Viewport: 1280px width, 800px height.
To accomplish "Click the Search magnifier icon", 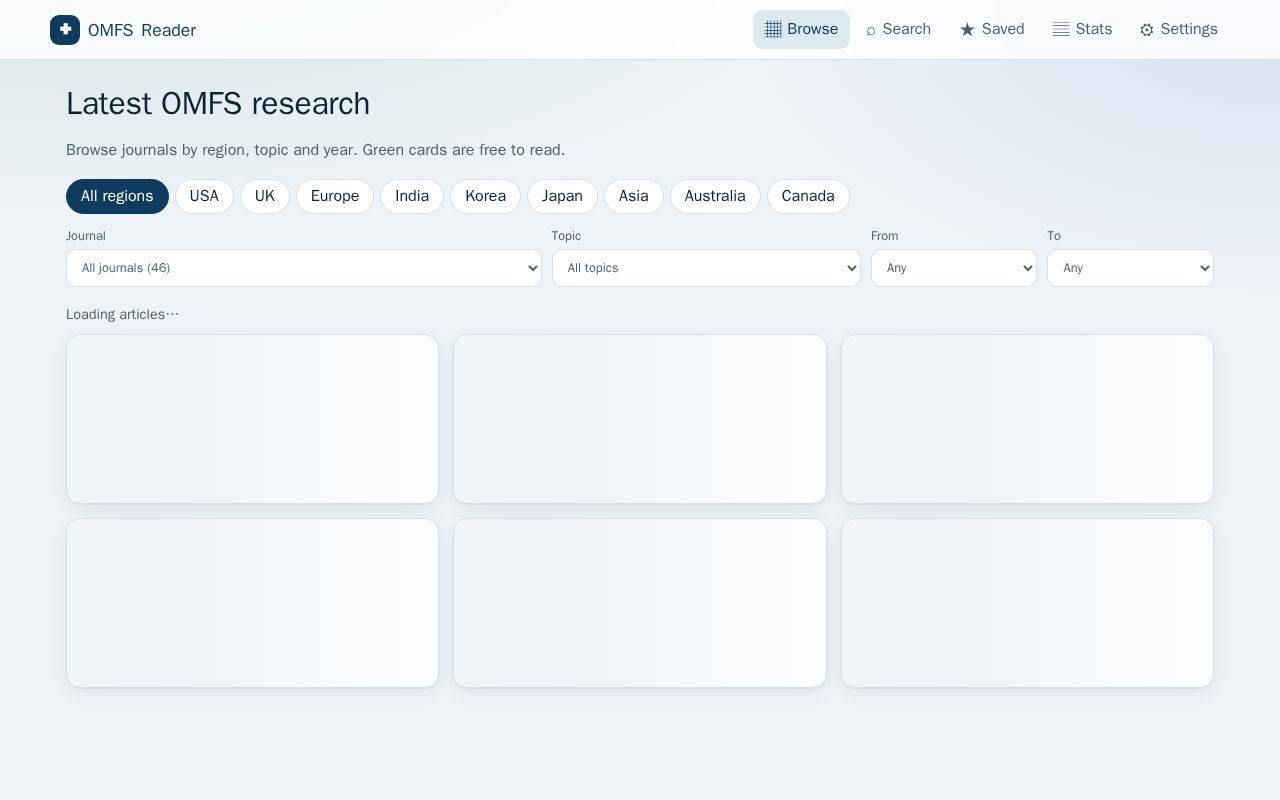I will coord(871,30).
